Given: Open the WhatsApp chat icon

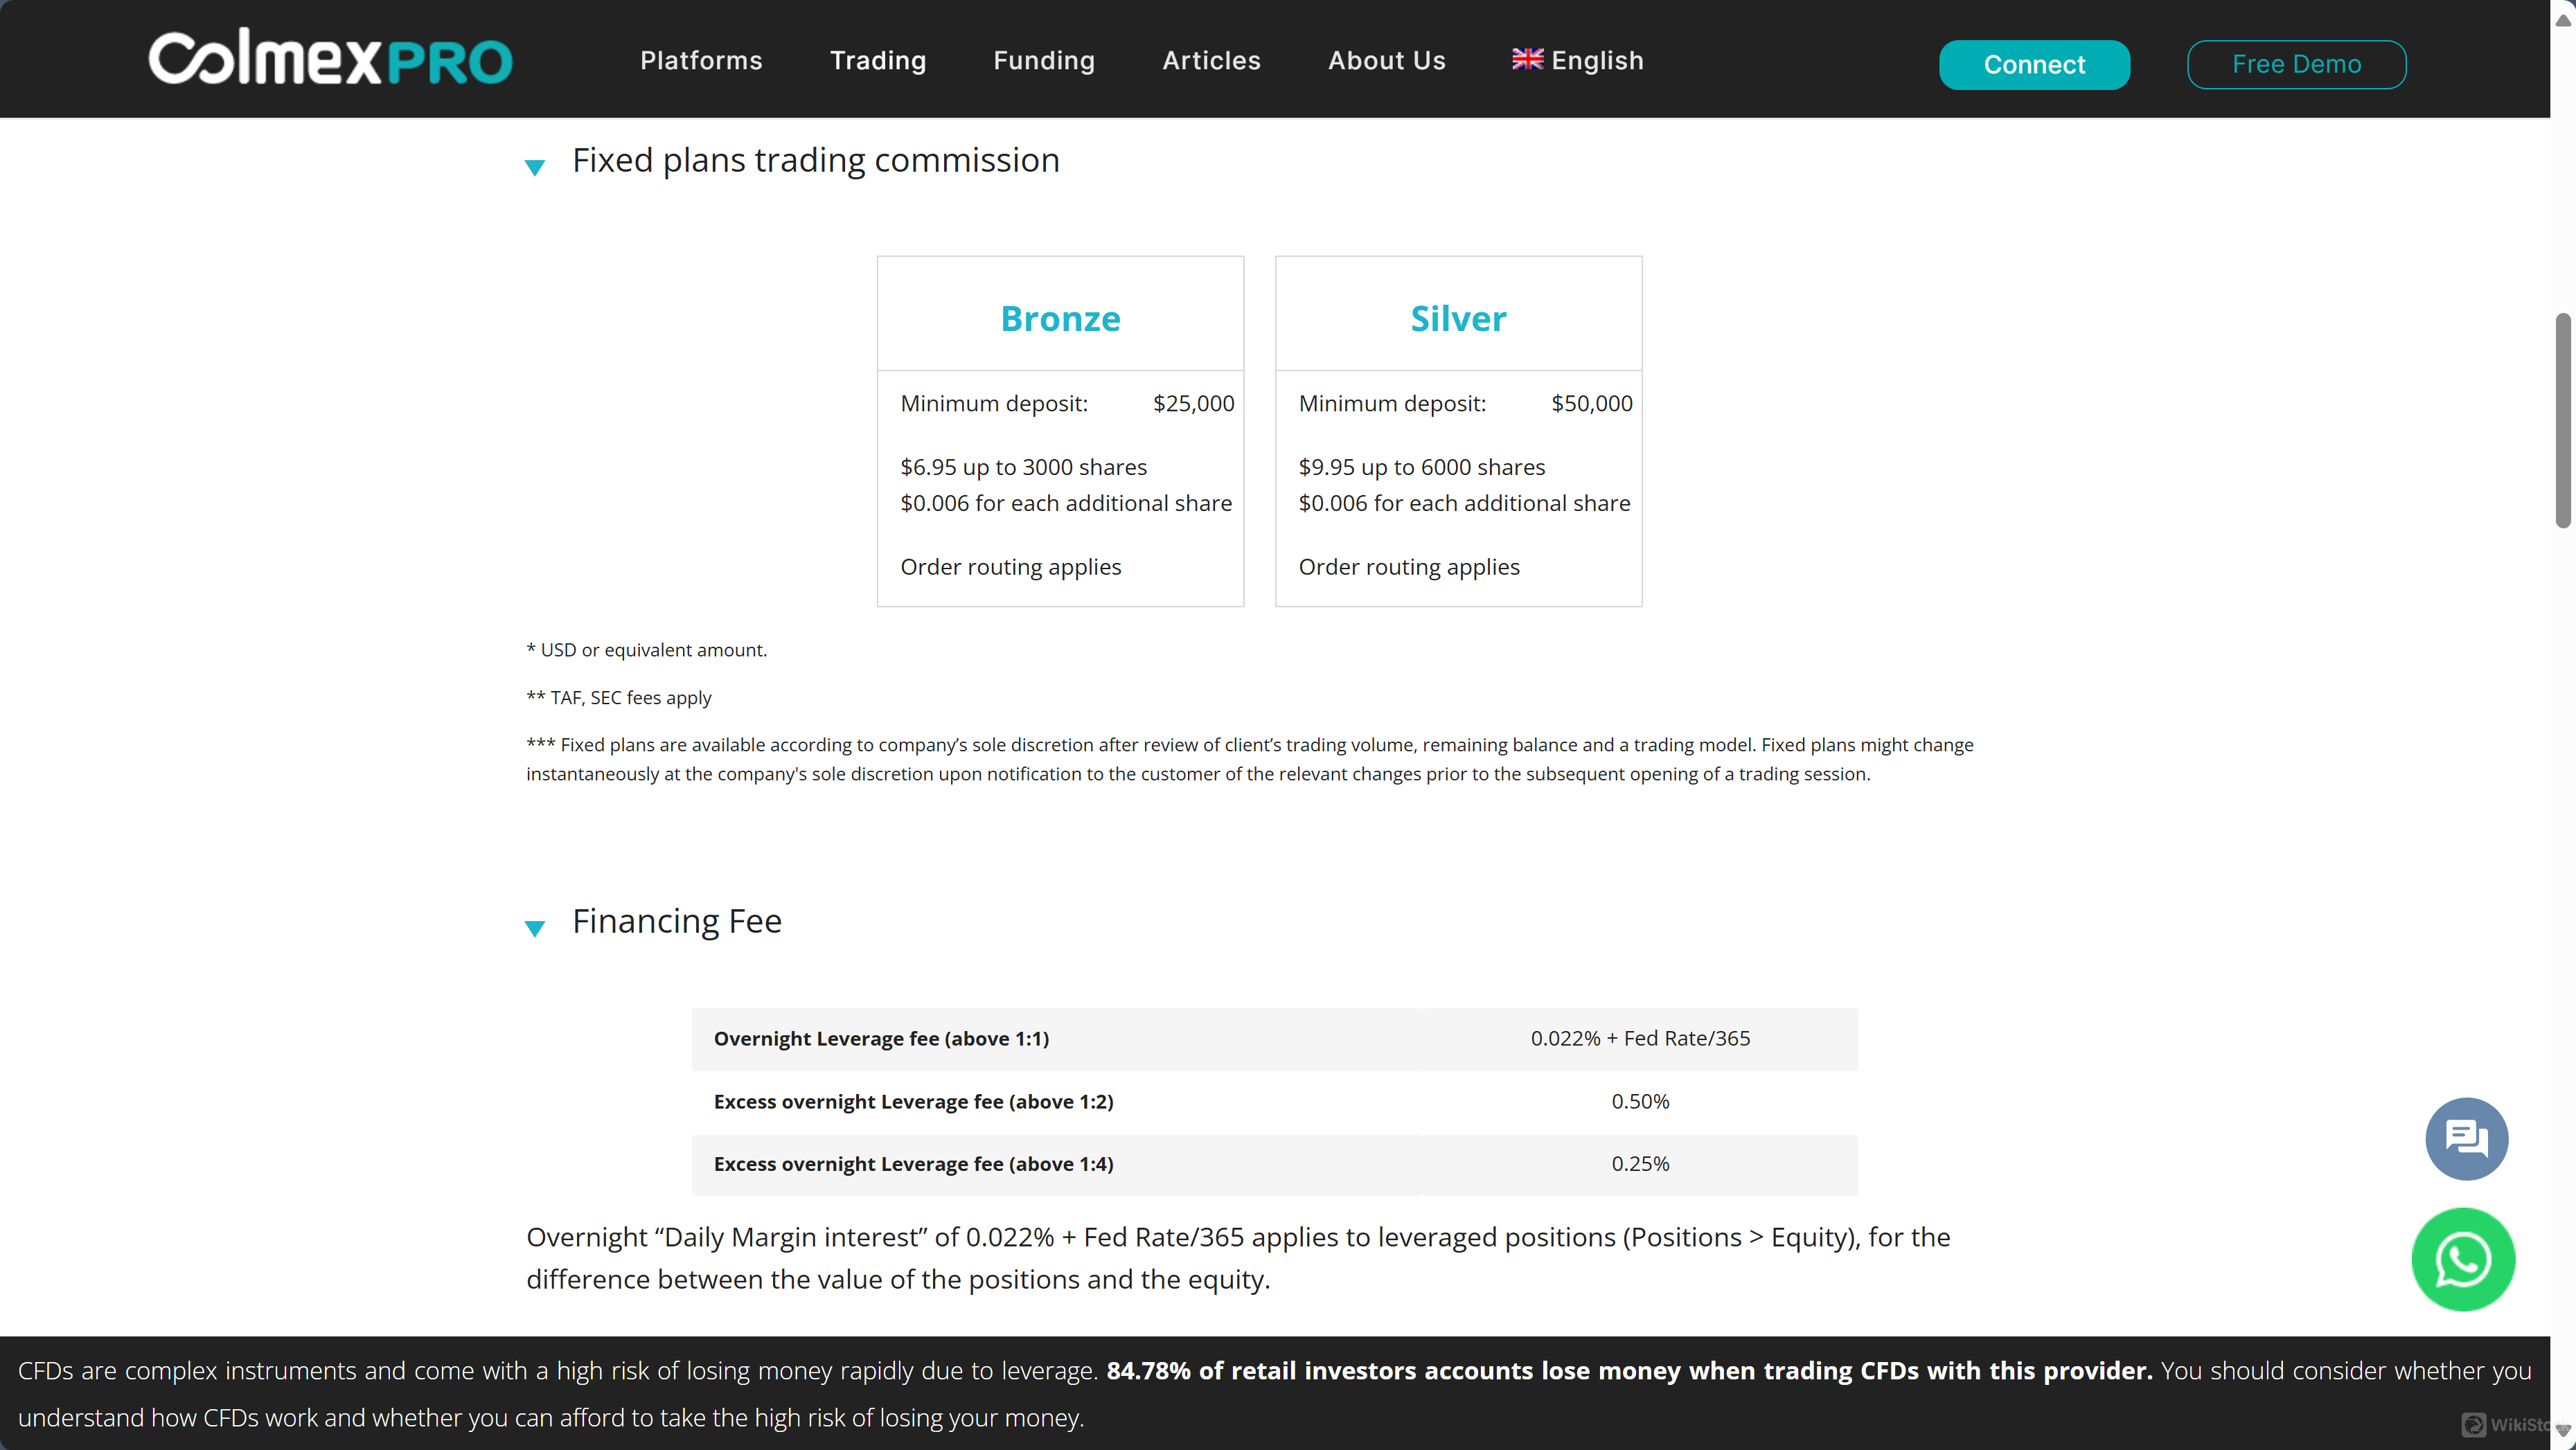Looking at the screenshot, I should [x=2462, y=1259].
